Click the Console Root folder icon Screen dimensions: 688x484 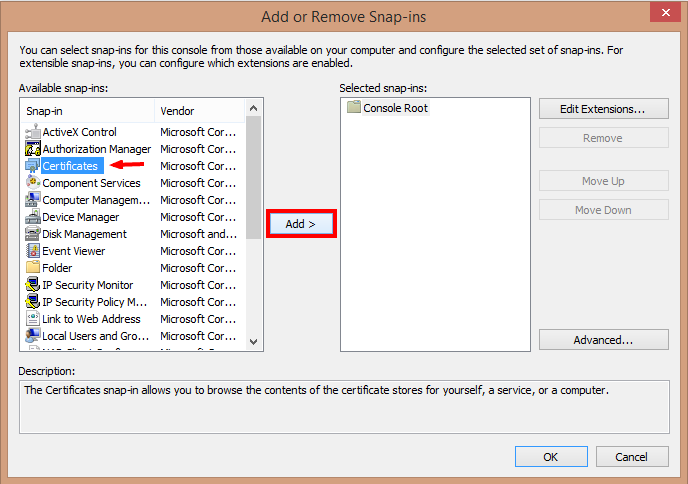click(353, 108)
